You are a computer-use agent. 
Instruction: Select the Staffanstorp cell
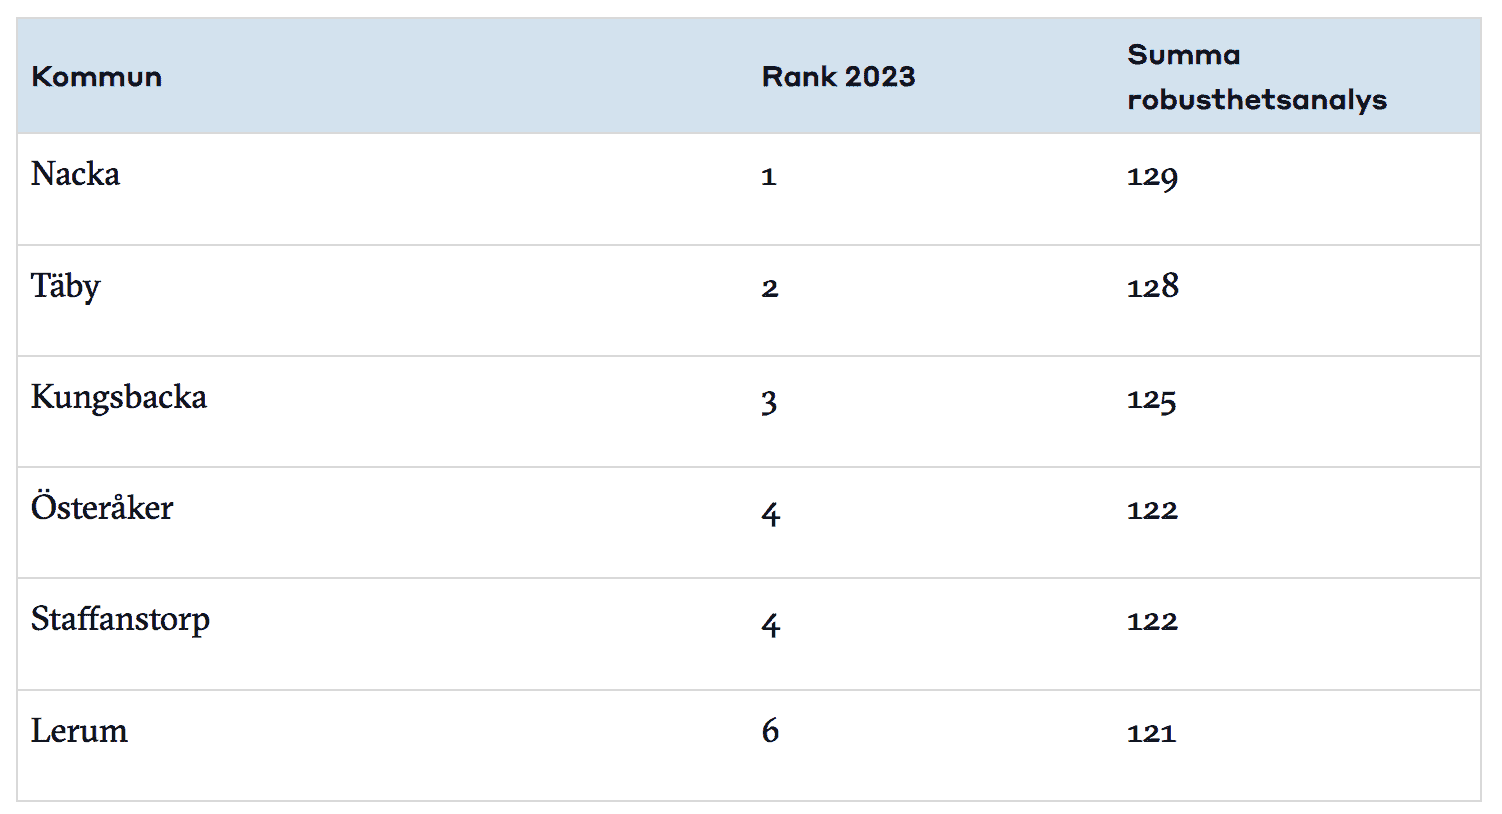(x=120, y=619)
